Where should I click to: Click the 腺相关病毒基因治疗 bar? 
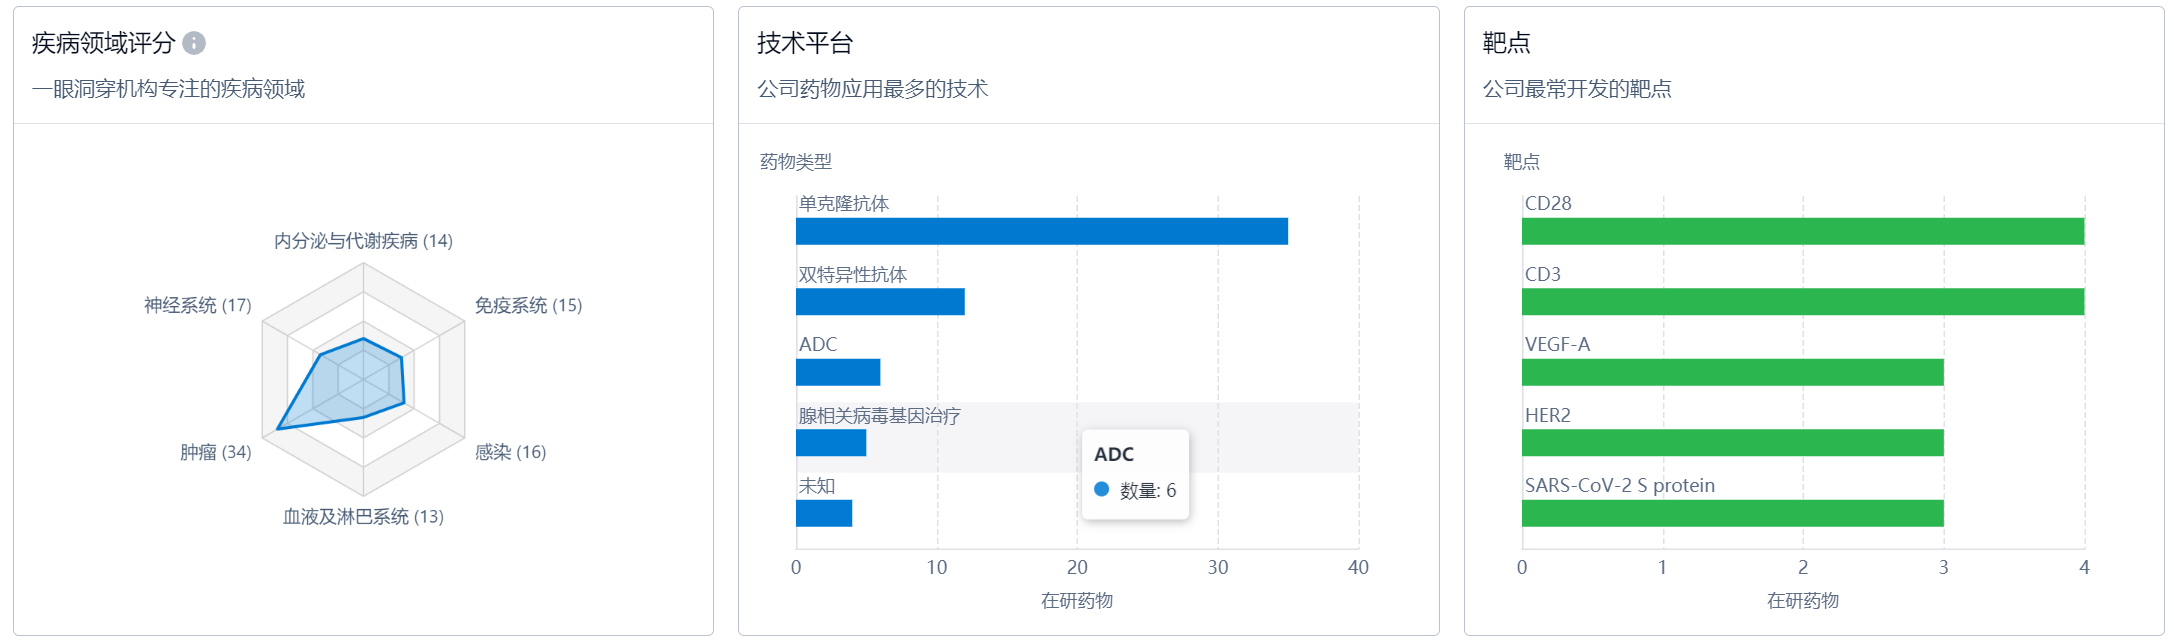831,443
